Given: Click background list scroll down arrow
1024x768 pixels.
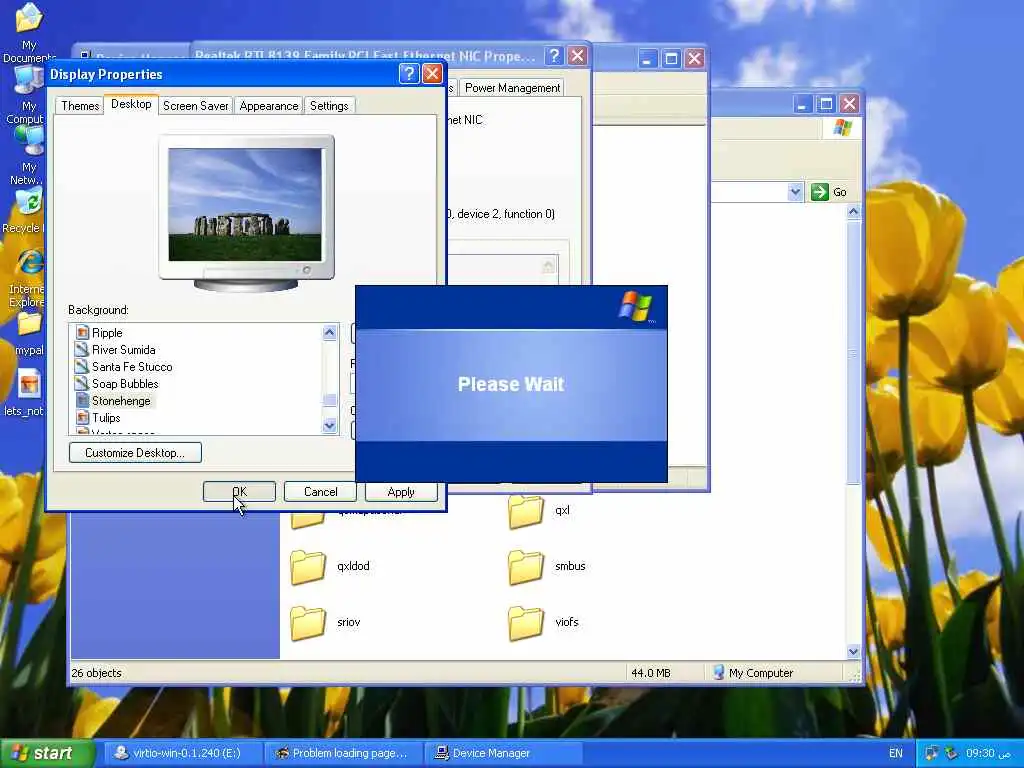Looking at the screenshot, I should [330, 426].
